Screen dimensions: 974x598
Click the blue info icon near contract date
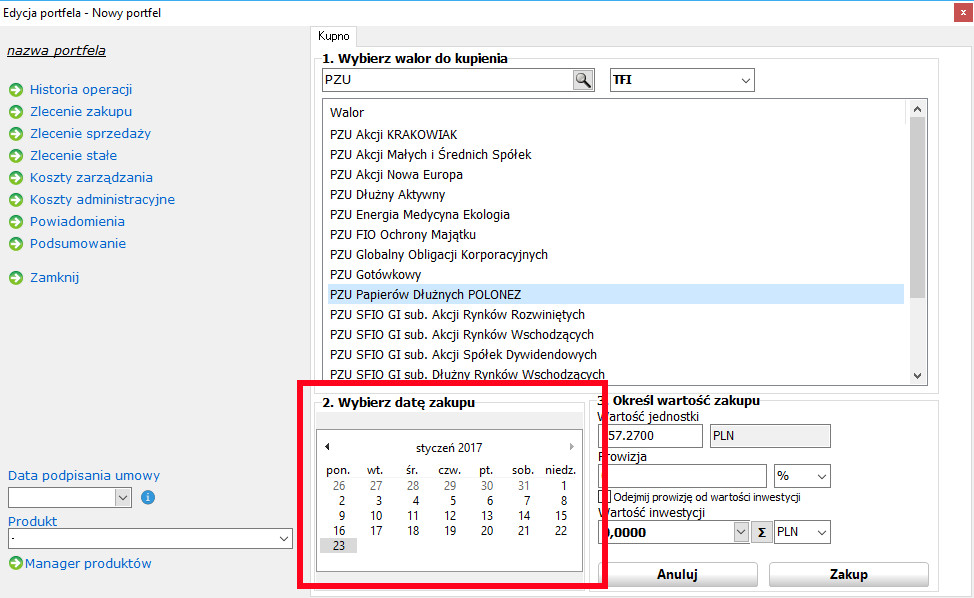148,497
